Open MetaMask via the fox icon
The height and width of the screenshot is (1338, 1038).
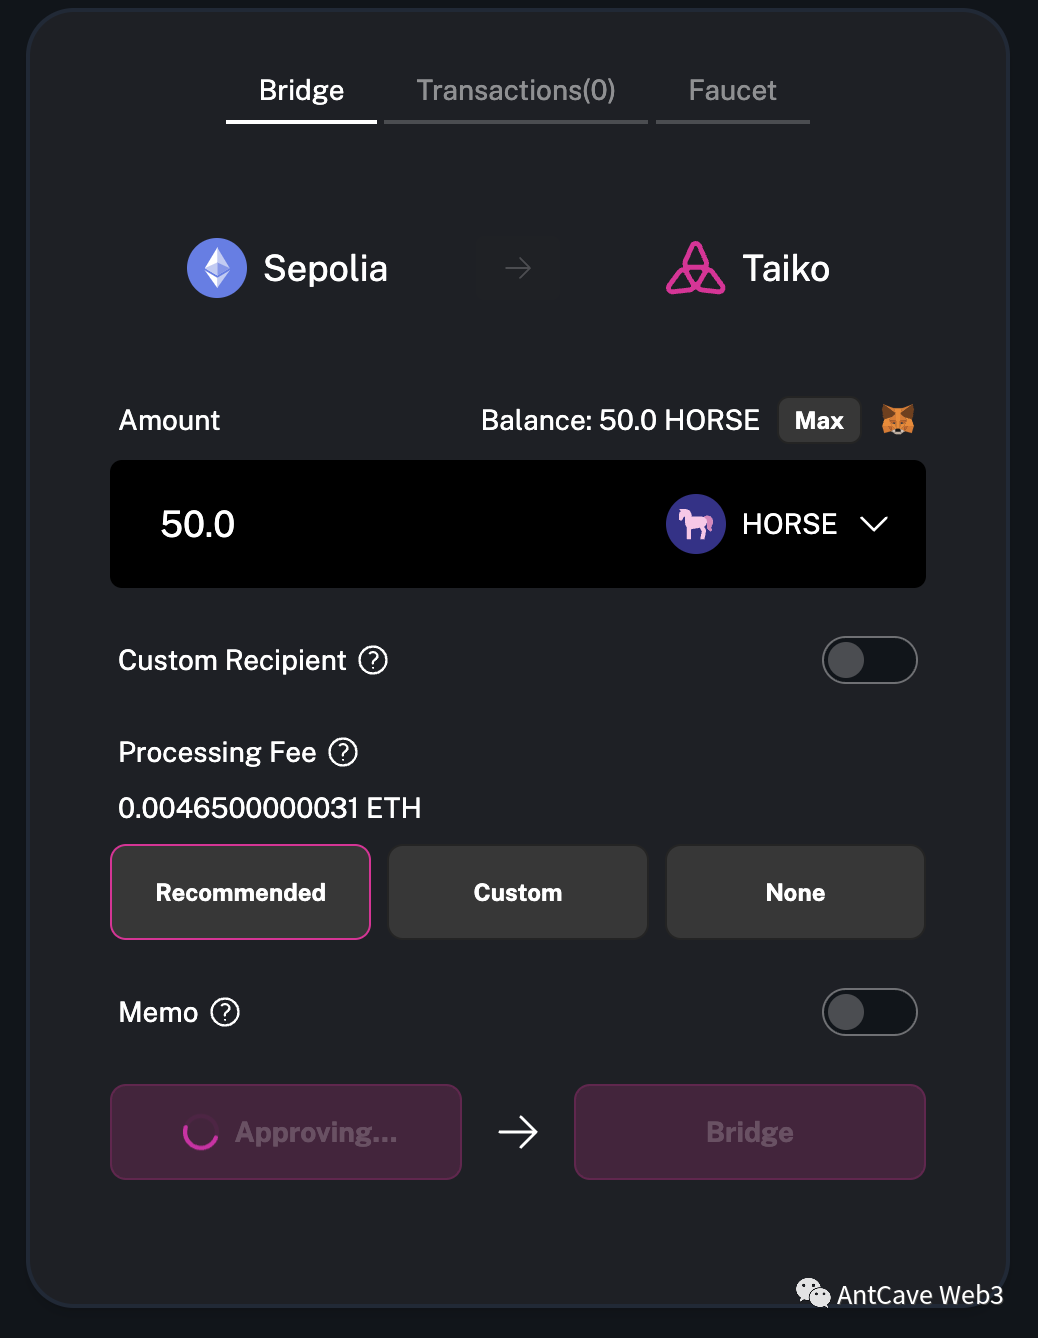(x=897, y=420)
